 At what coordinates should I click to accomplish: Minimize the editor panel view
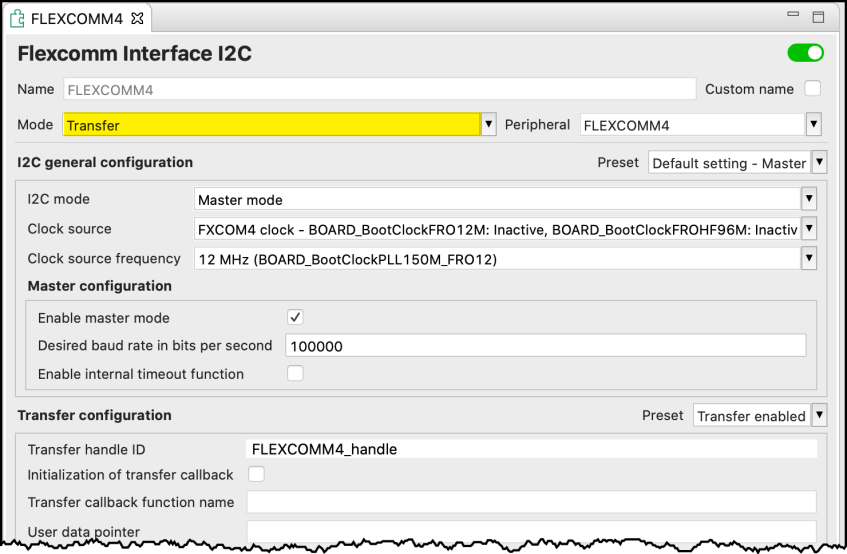pyautogui.click(x=793, y=18)
